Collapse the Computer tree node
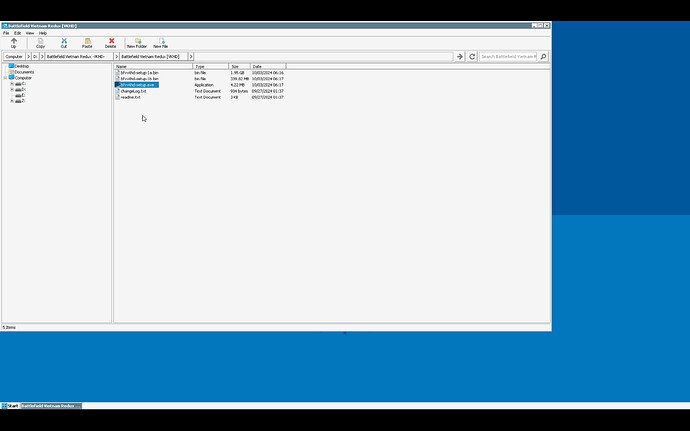Image resolution: width=690 pixels, height=431 pixels. click(x=5, y=78)
